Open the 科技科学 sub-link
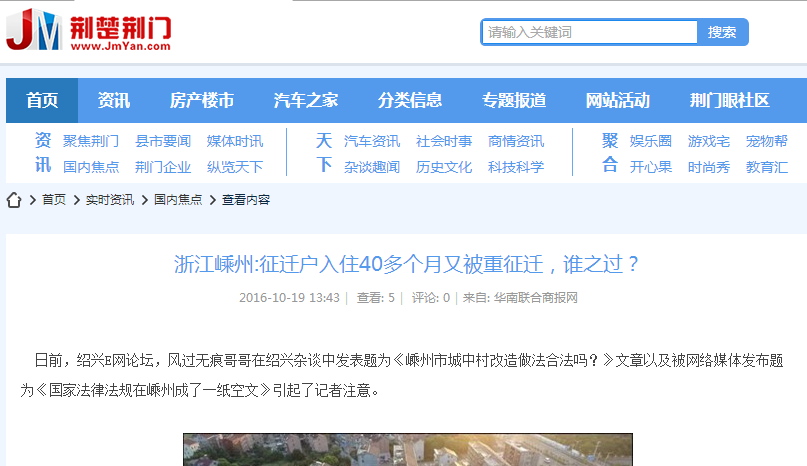807x466 pixels. 516,167
